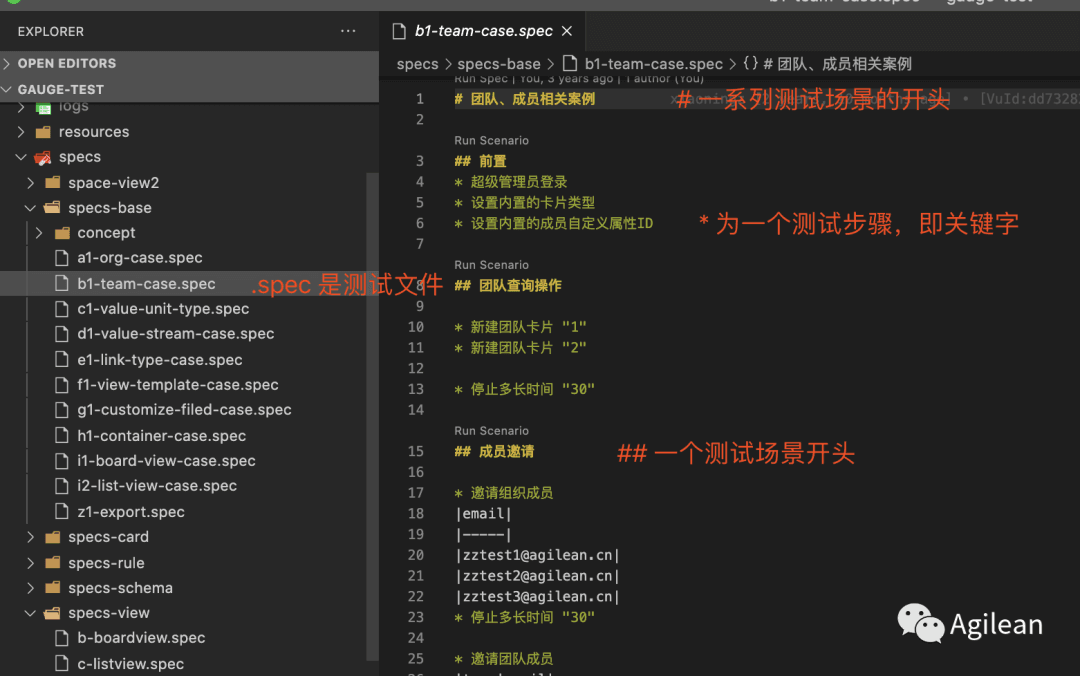Collapse the specs folder chevron

pyautogui.click(x=21, y=157)
